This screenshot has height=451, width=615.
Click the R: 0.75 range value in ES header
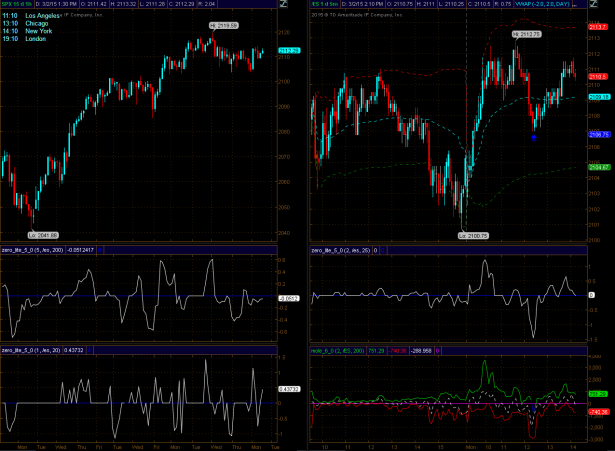click(503, 4)
